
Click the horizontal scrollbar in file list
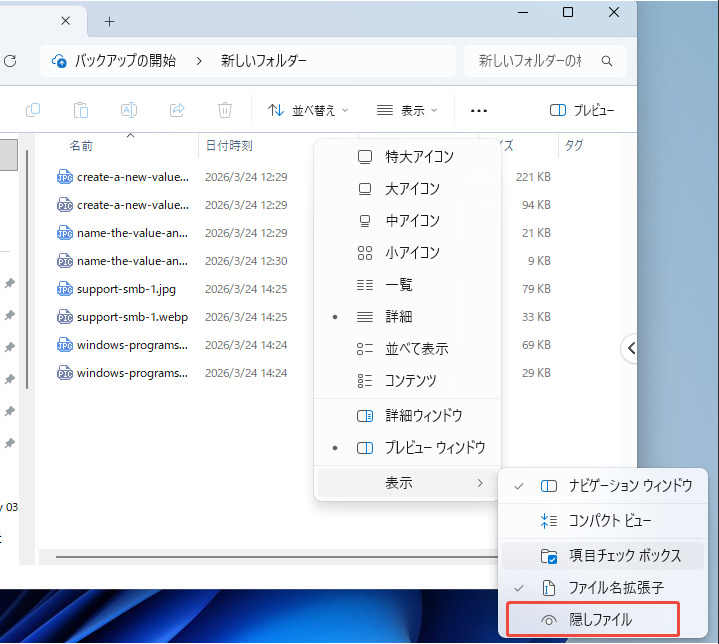[x=277, y=557]
